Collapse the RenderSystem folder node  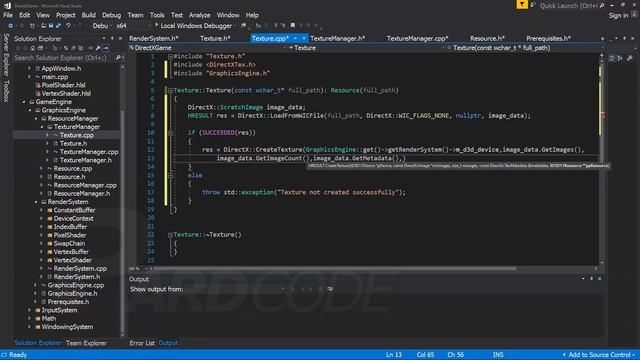36,202
